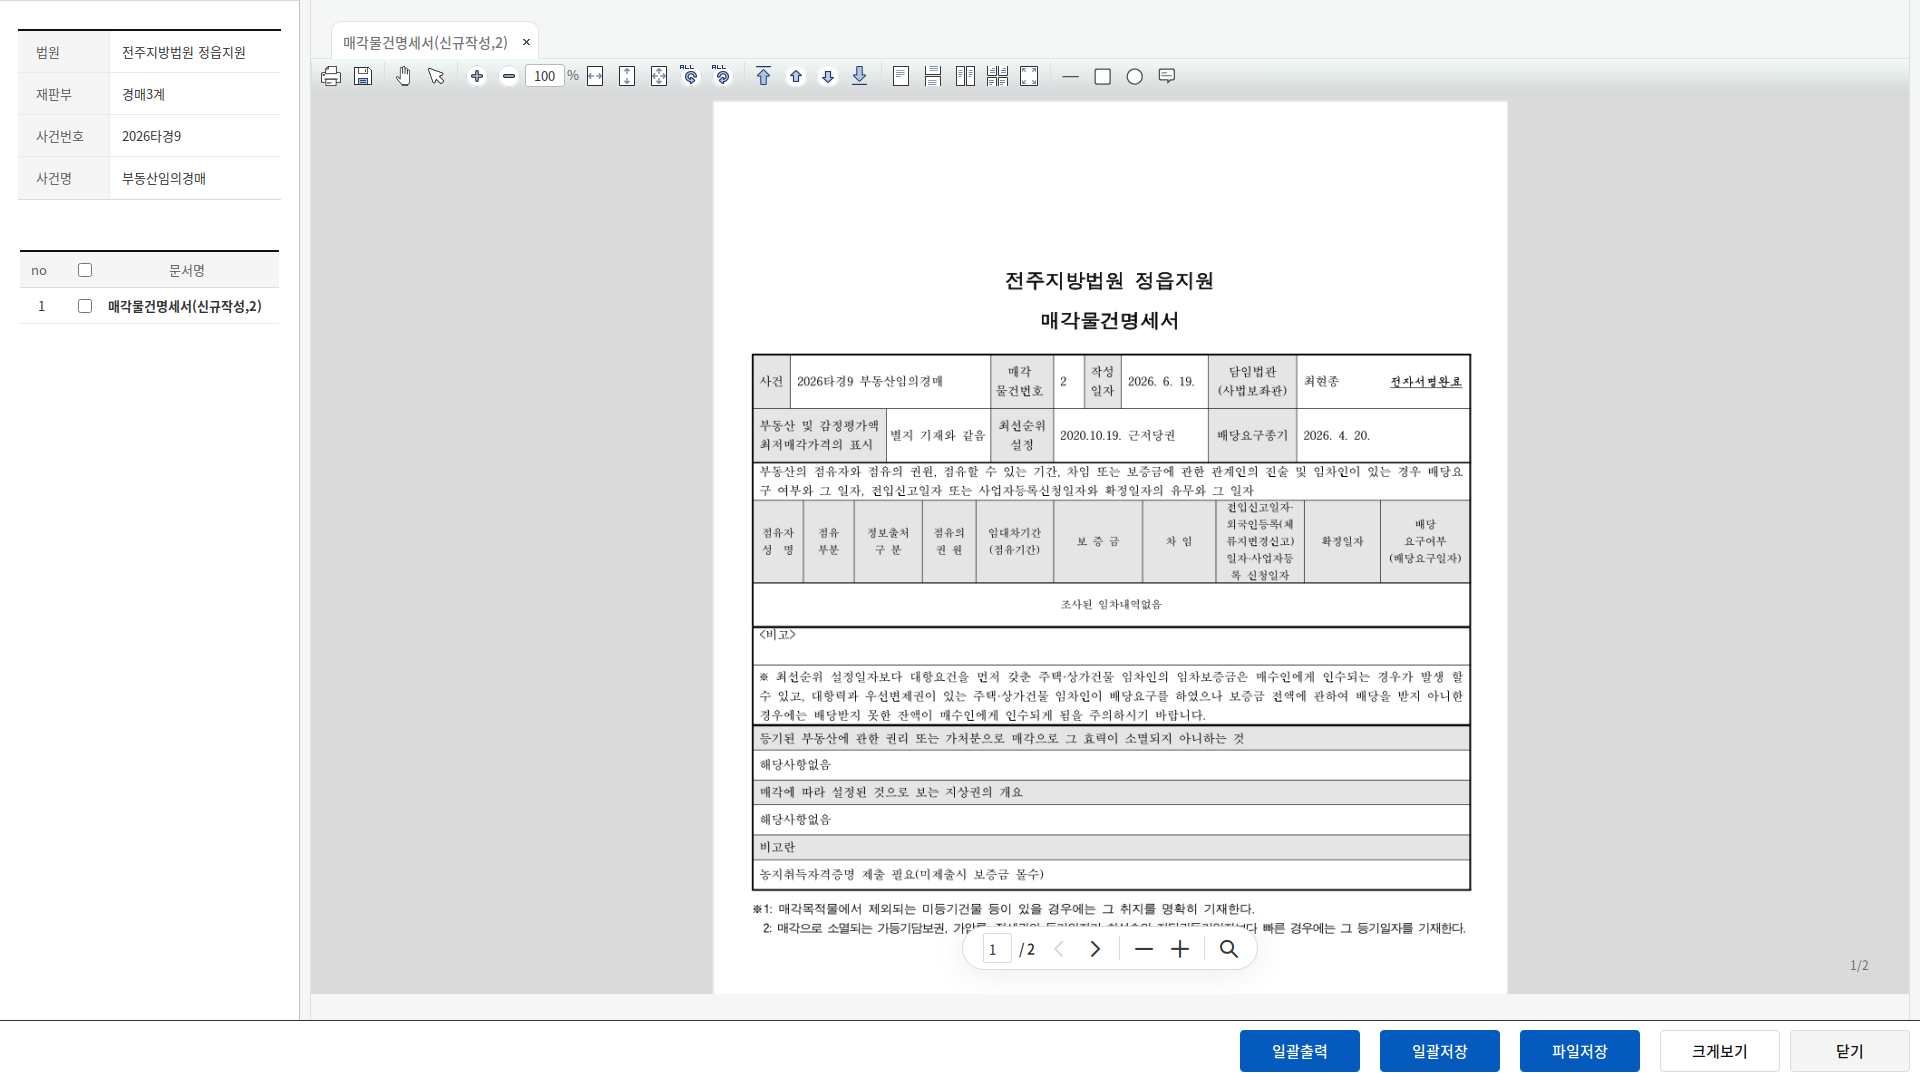The image size is (1920, 1080).
Task: Switch to continuous page view
Action: pos(933,76)
